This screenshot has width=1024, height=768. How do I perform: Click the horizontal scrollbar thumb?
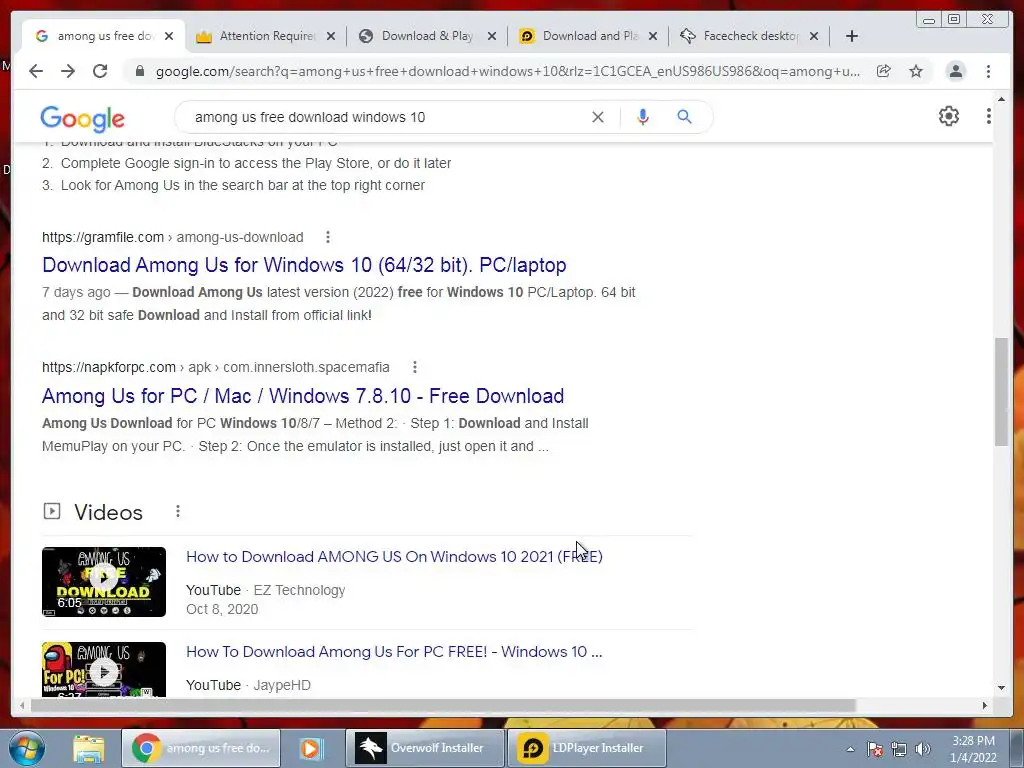point(443,705)
